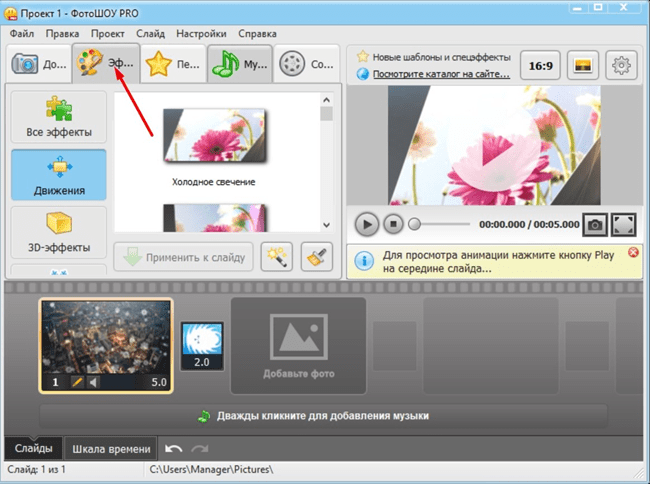This screenshot has height=484, width=650.
Task: Open project settings gear icon
Action: coord(622,65)
